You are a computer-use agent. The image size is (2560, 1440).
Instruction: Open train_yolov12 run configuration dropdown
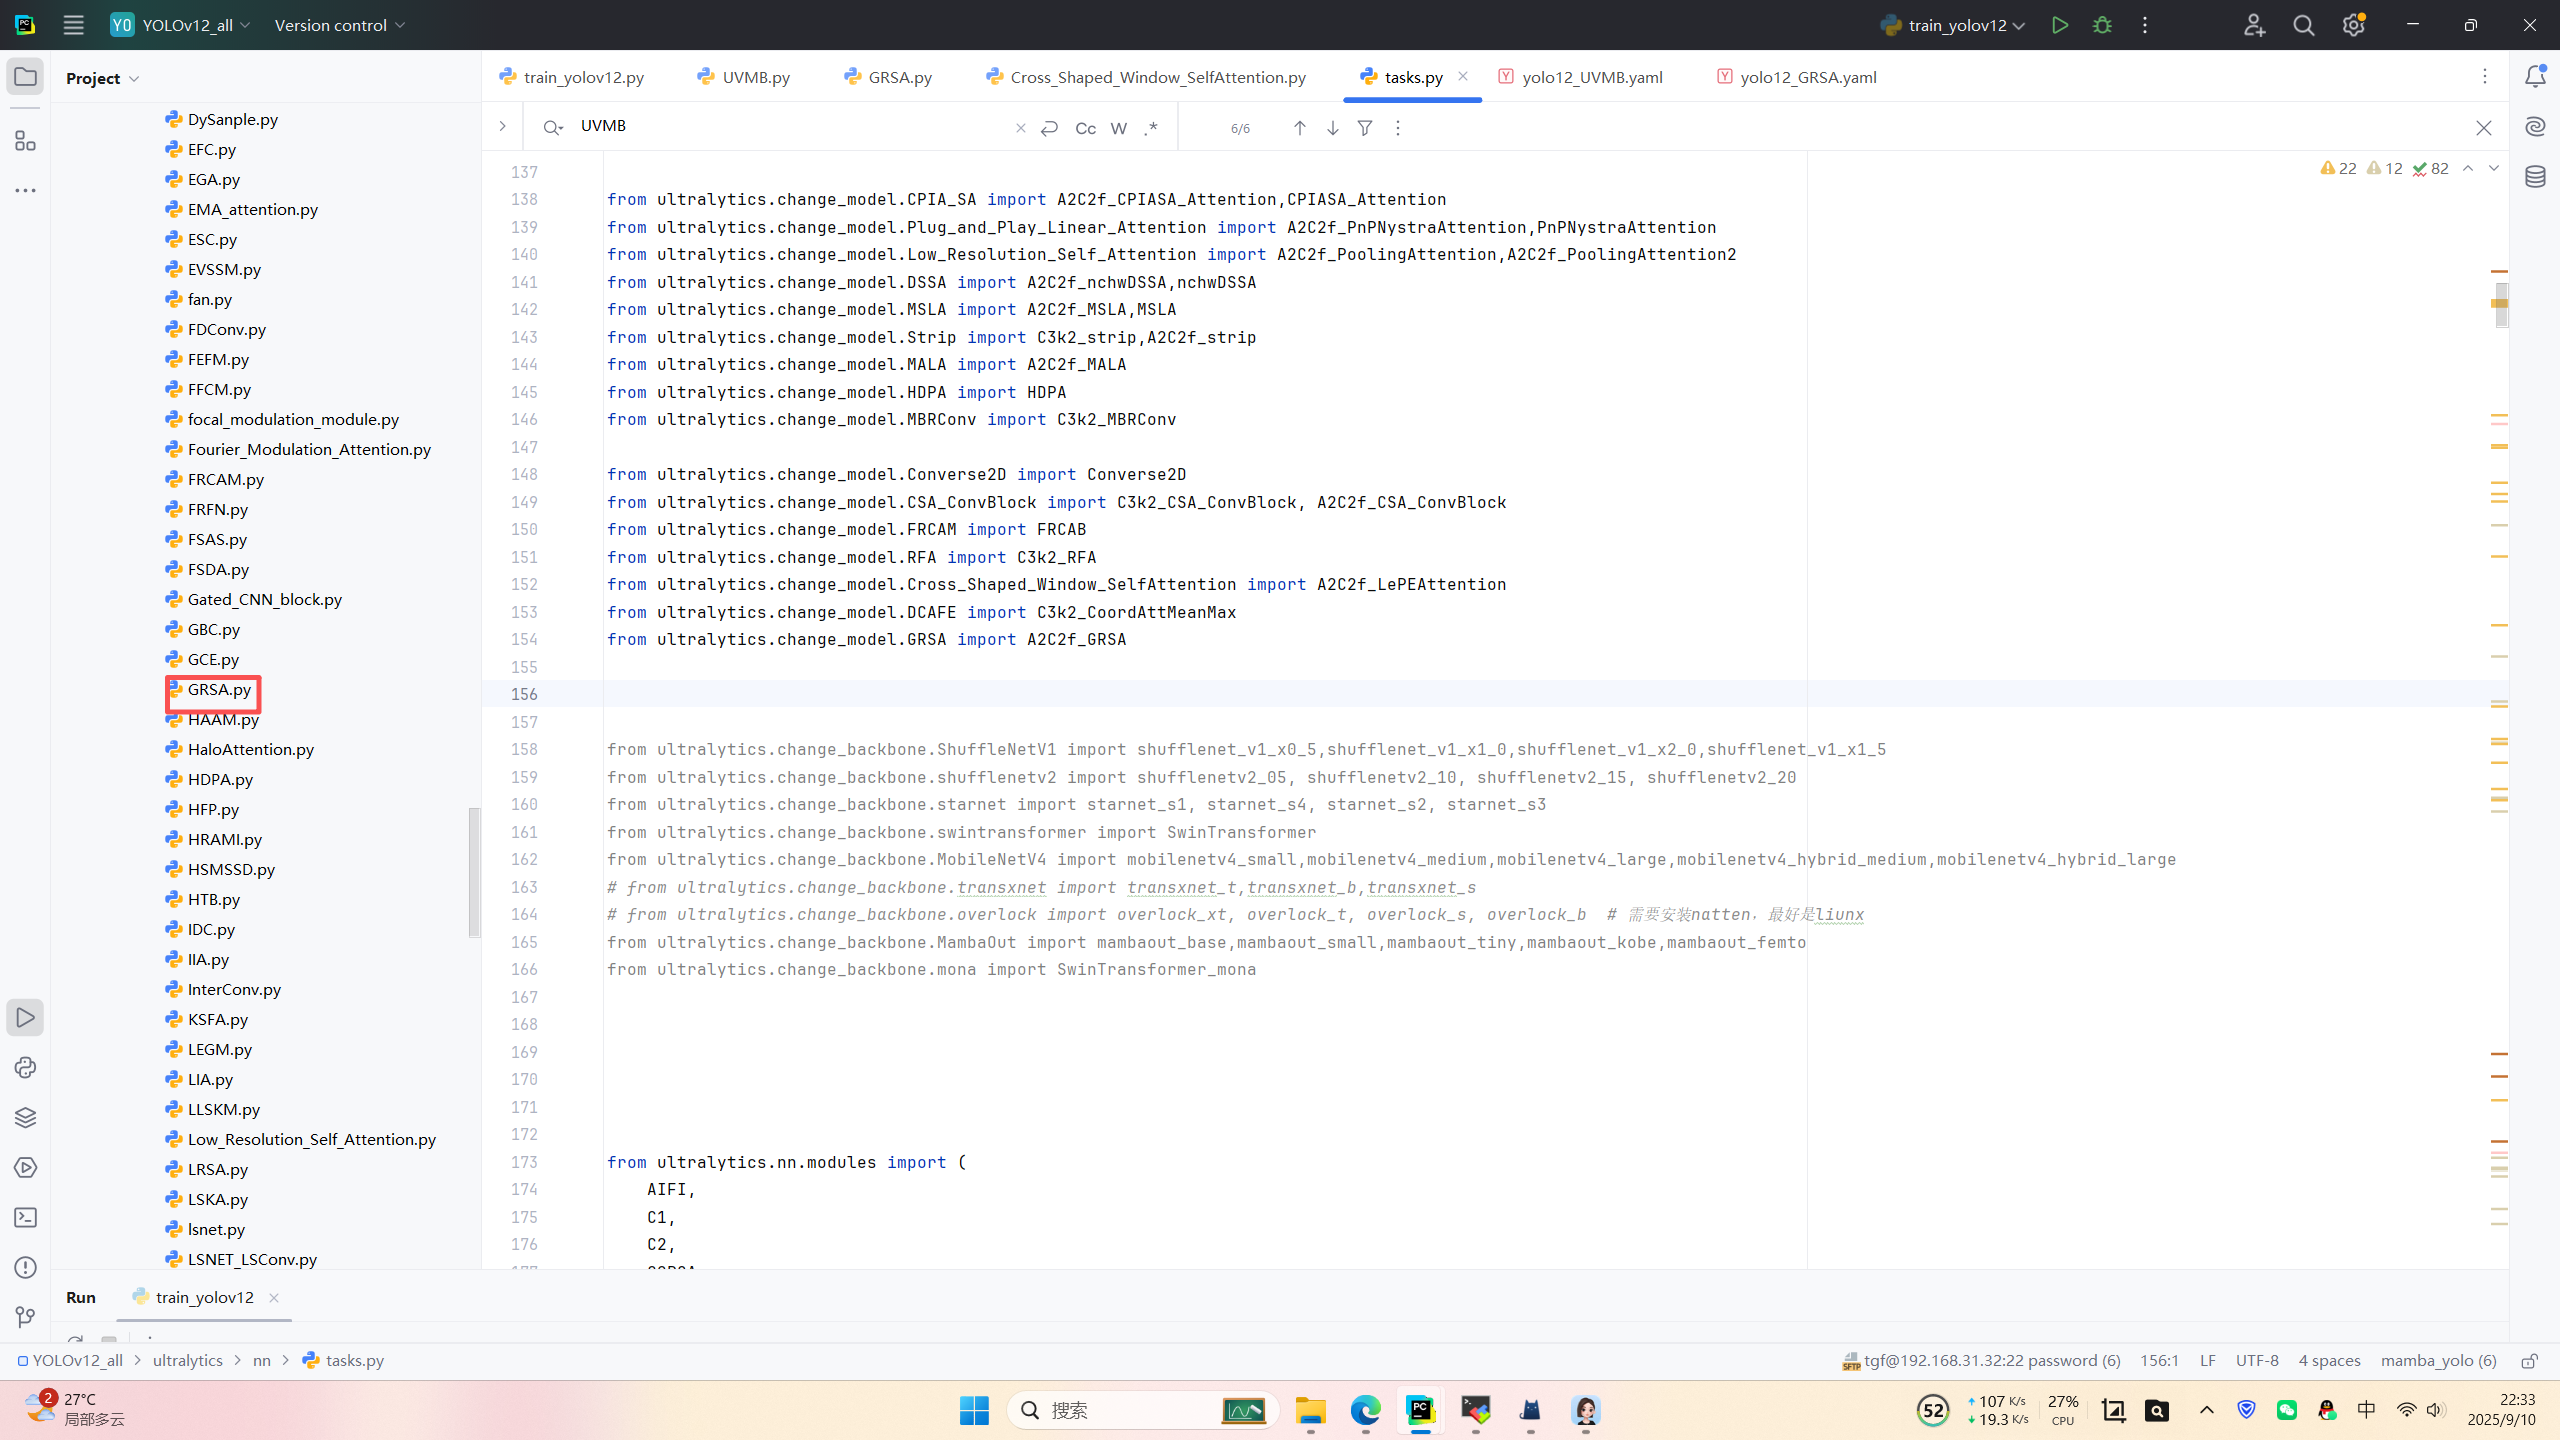coord(1953,25)
